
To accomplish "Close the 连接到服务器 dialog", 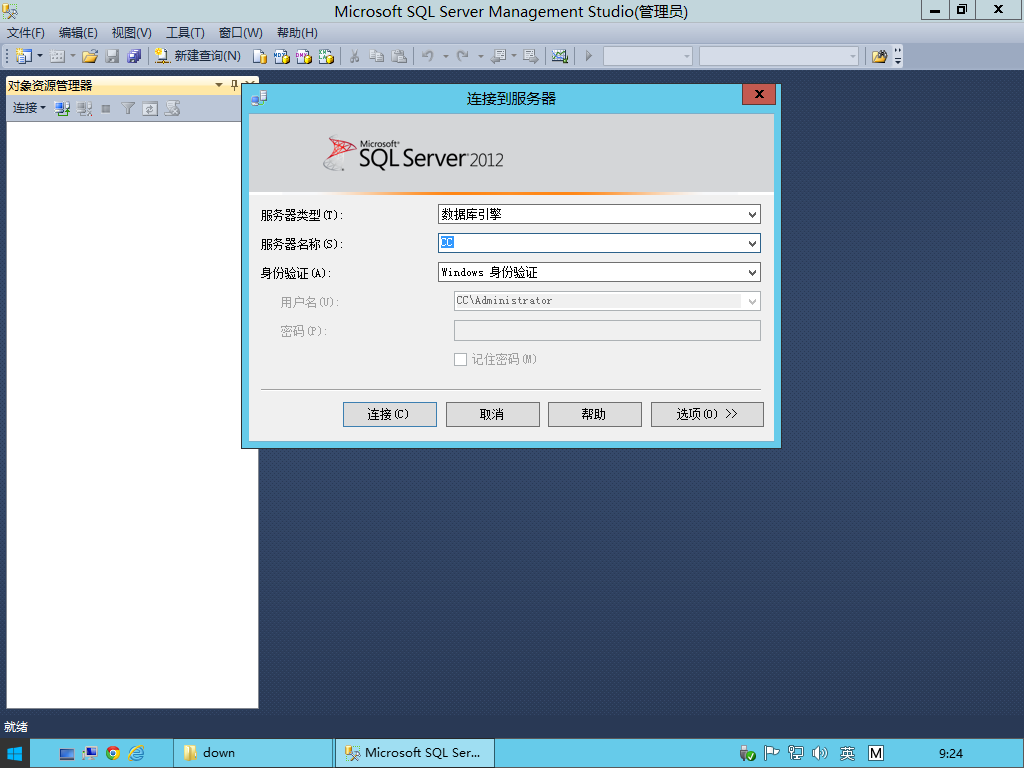I will coord(759,94).
